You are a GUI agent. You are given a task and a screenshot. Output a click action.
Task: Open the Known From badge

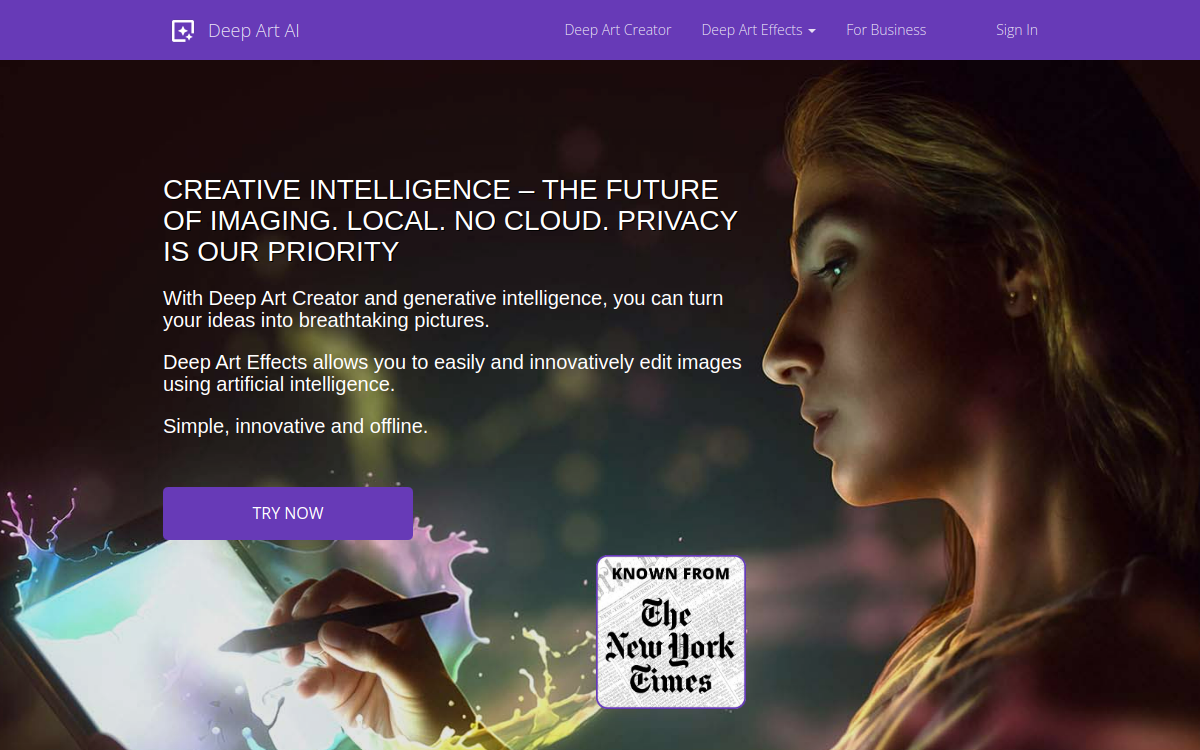tap(671, 632)
